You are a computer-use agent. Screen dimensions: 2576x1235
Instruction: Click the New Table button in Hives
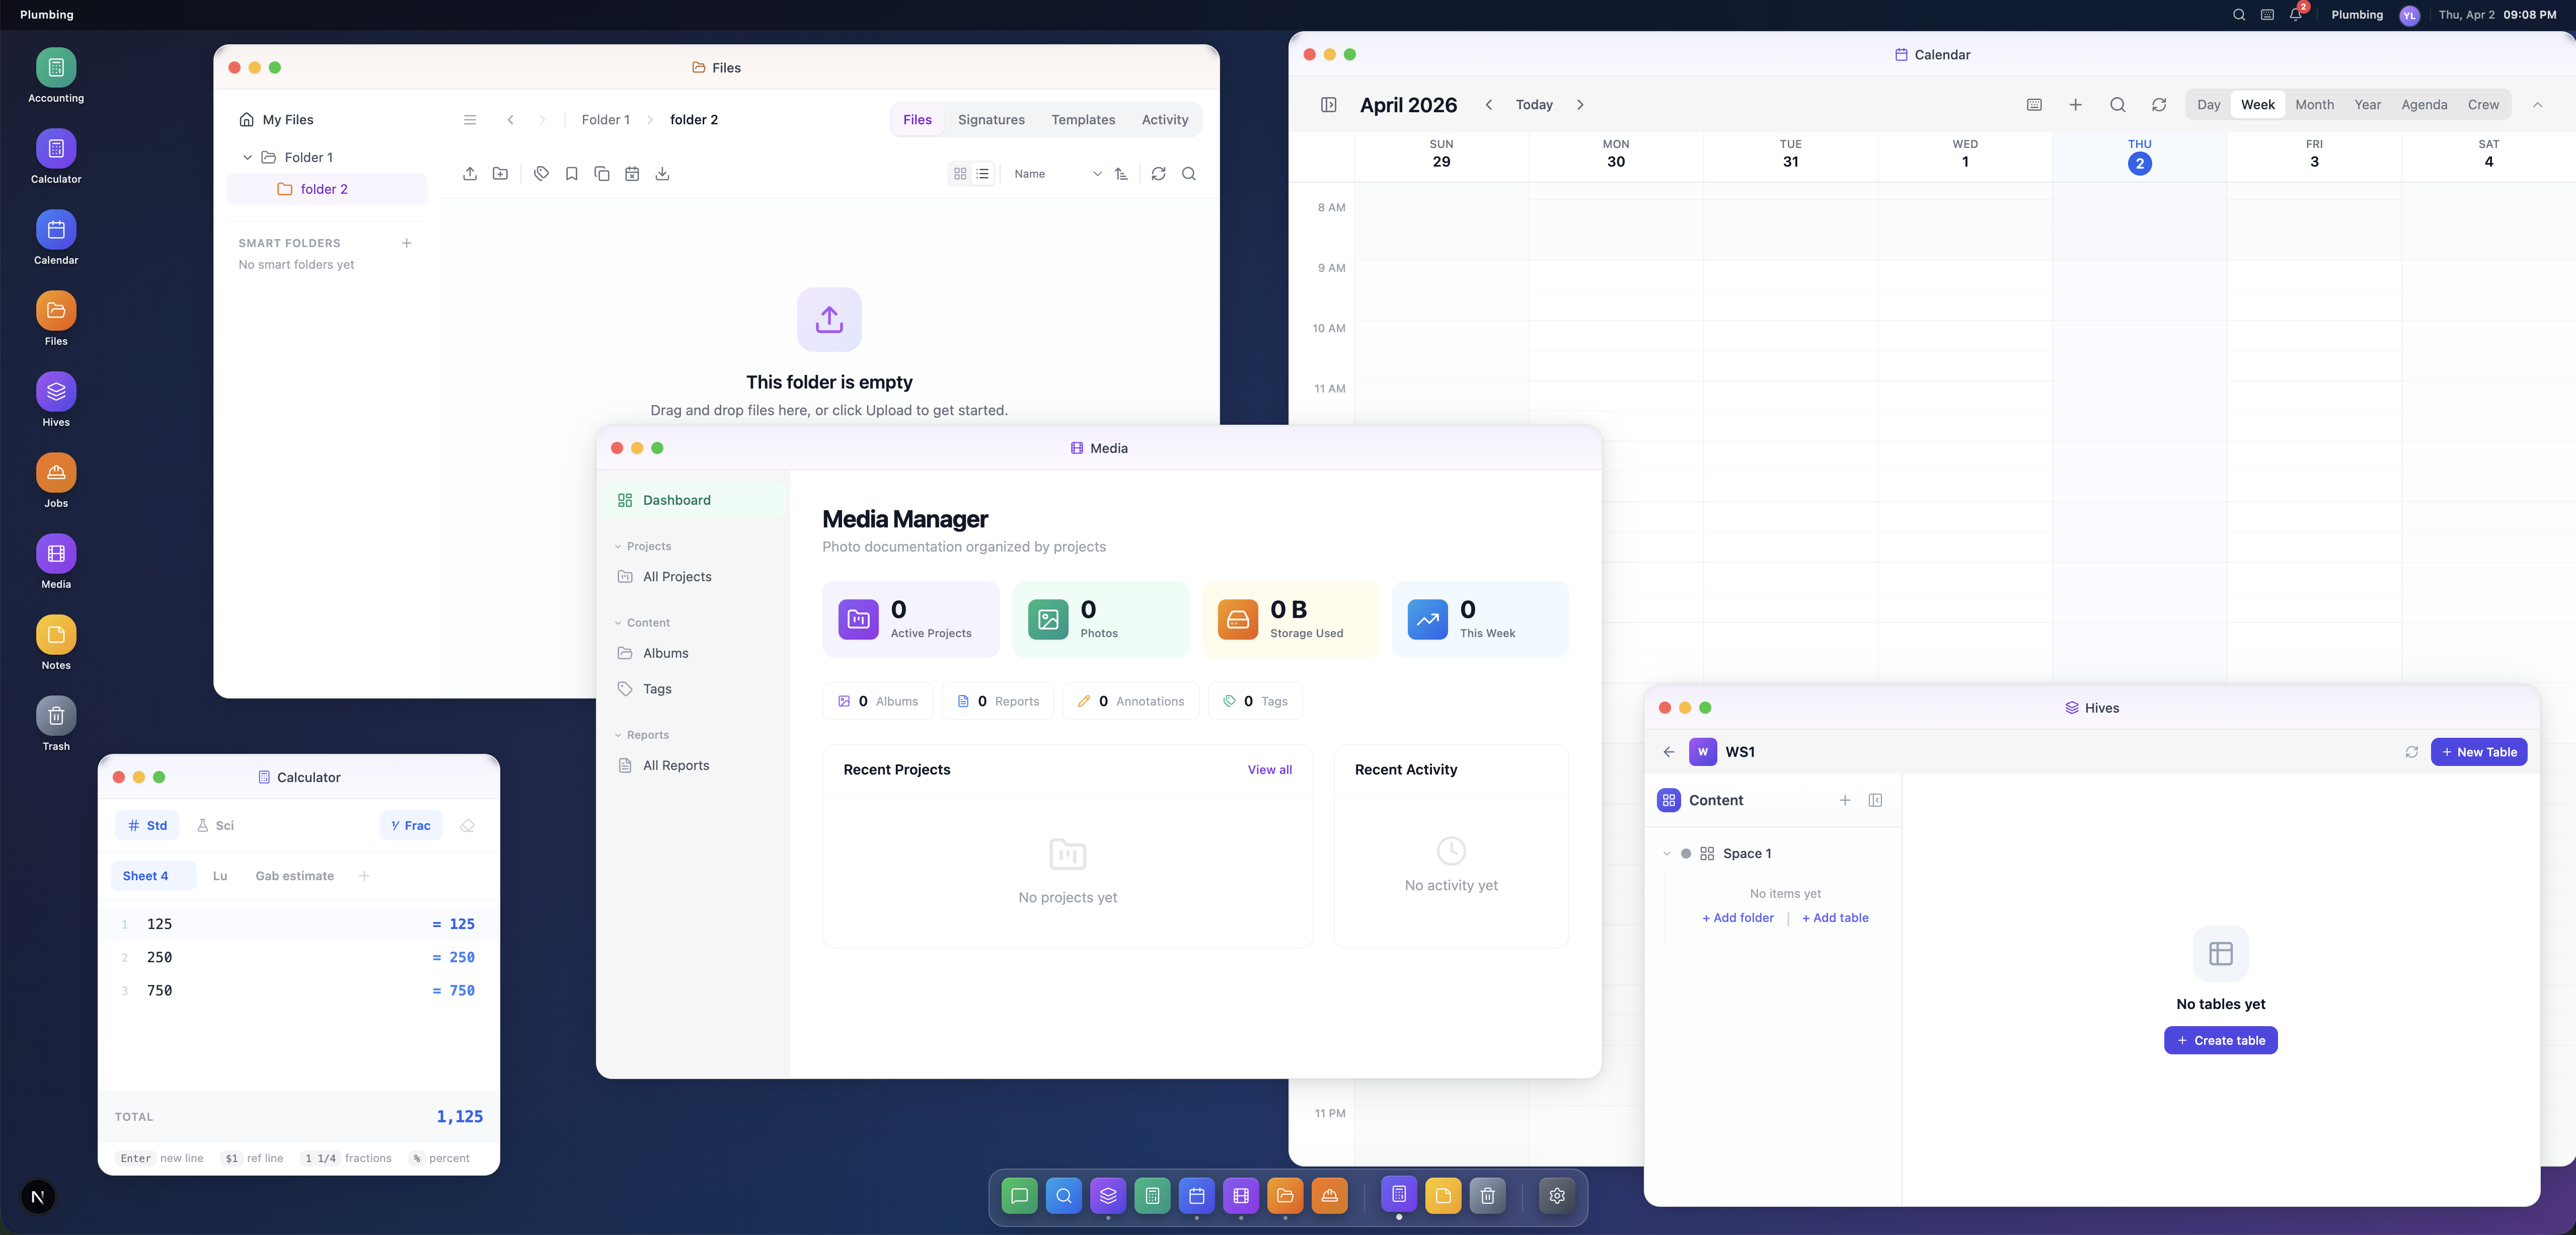(2479, 751)
